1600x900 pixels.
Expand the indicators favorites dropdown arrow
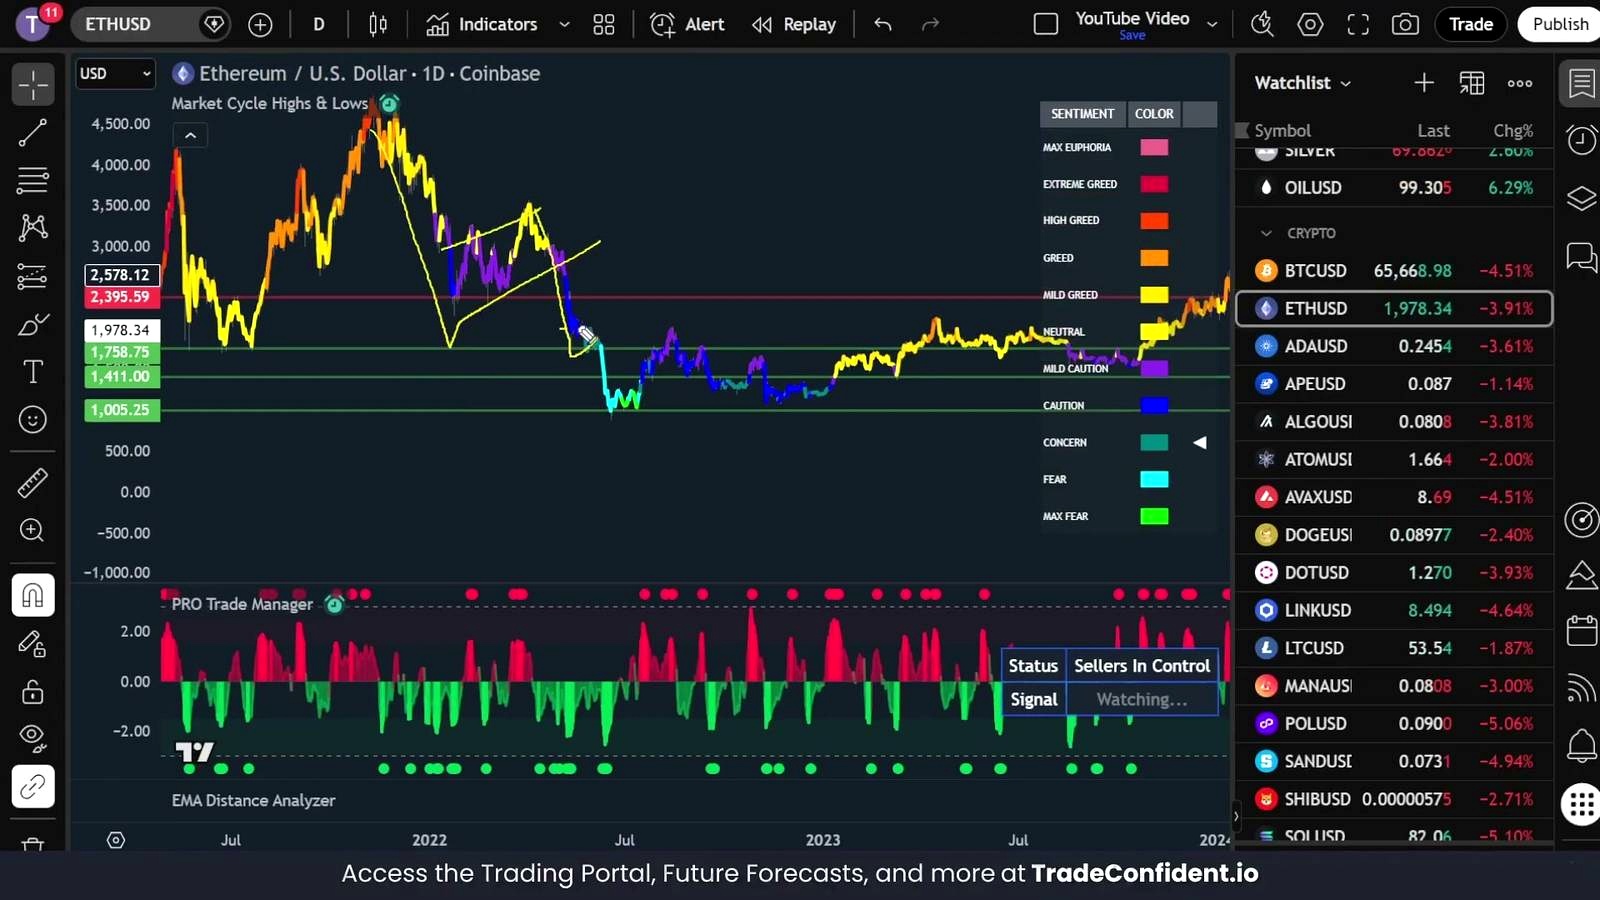pyautogui.click(x=564, y=24)
